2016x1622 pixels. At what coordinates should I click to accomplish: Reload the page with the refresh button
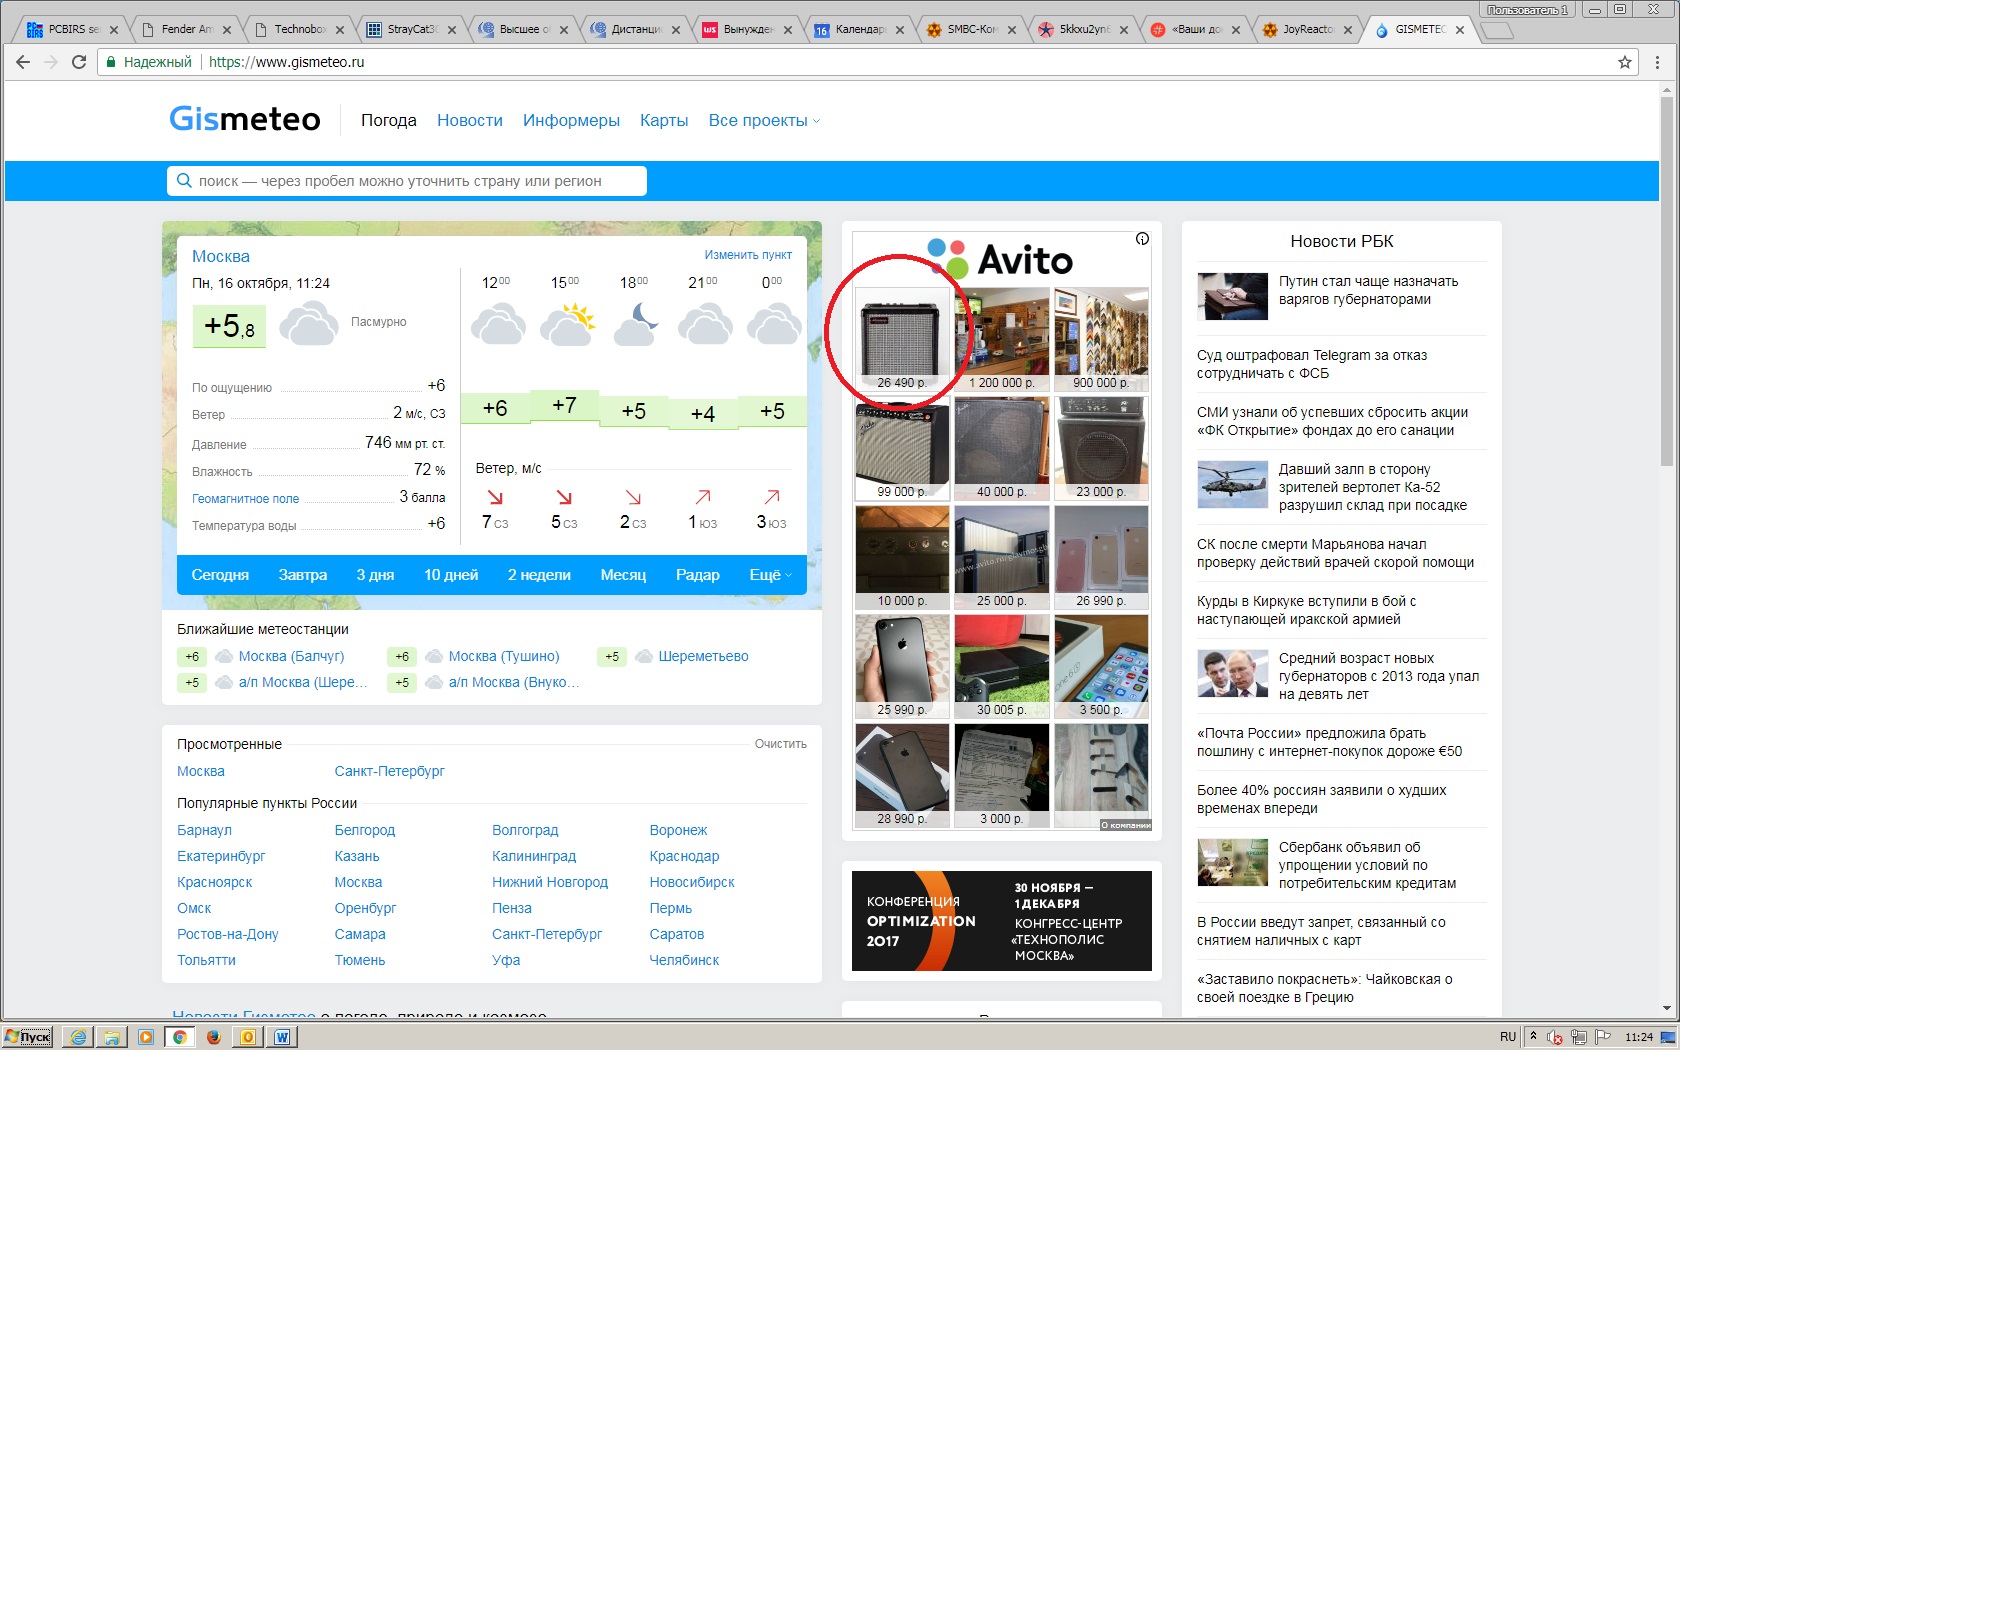[79, 62]
